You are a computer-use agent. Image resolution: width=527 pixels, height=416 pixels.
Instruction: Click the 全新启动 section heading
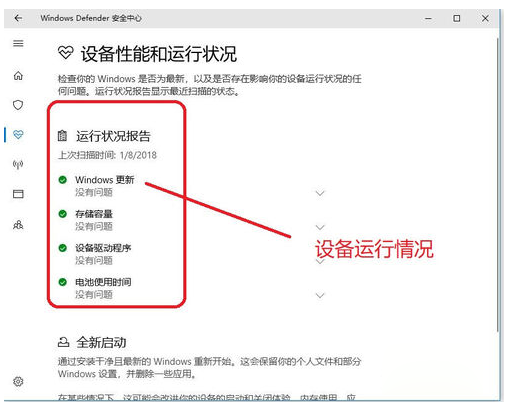click(x=101, y=342)
